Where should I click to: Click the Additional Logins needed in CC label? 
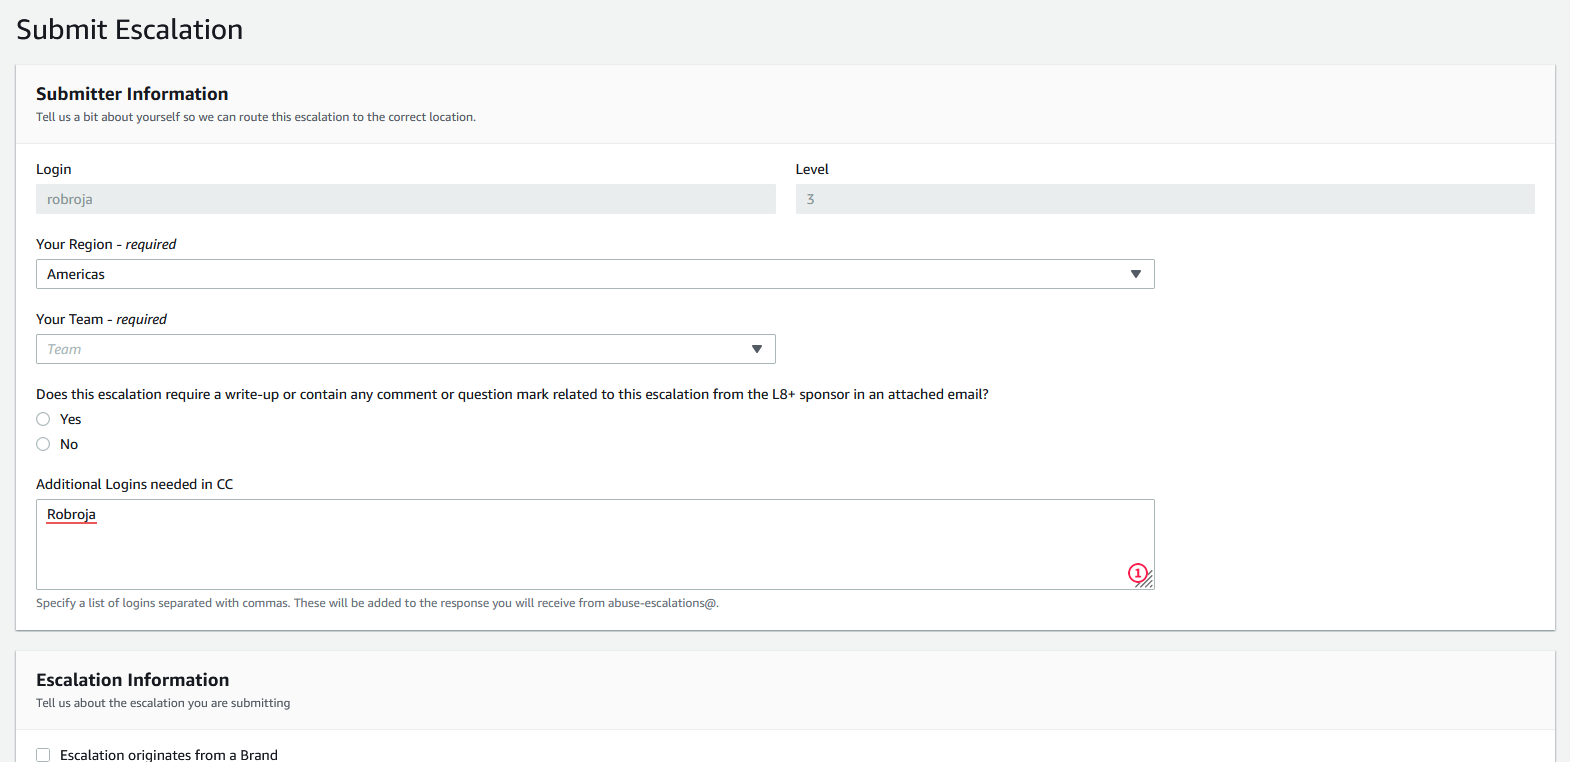tap(134, 484)
